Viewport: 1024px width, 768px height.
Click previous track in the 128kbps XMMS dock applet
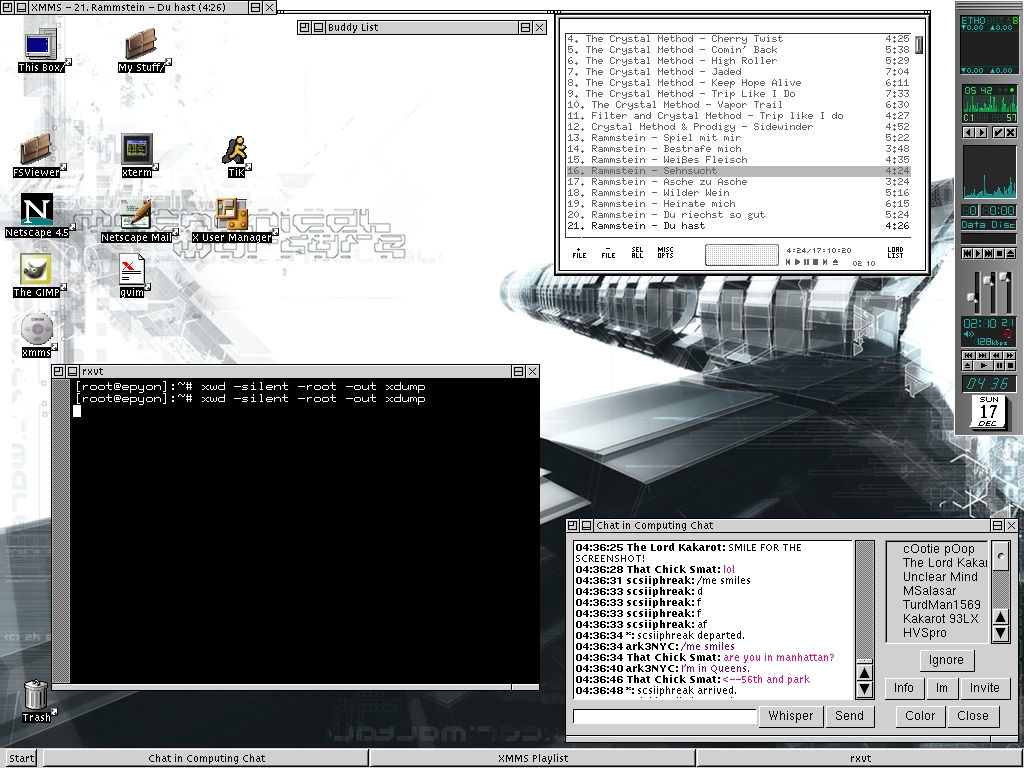click(x=968, y=355)
